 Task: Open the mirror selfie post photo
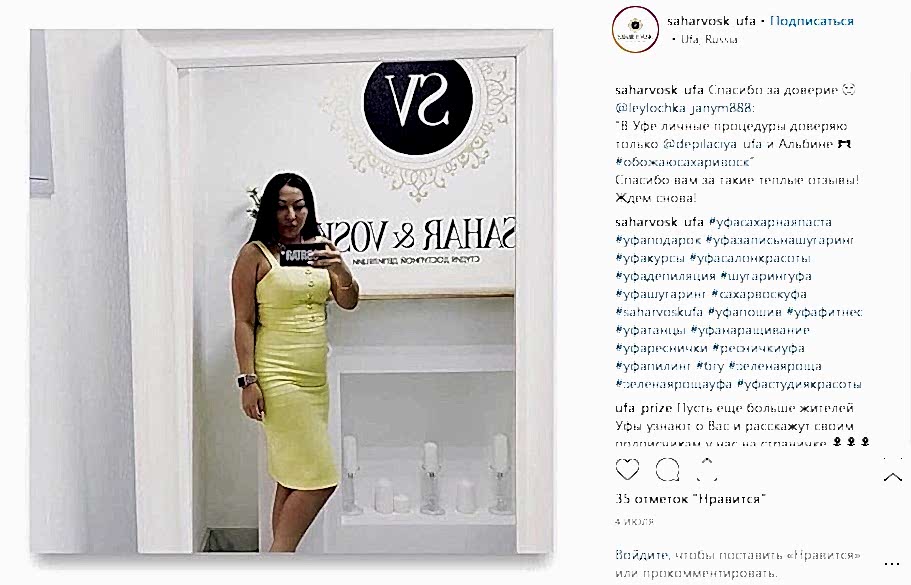pyautogui.click(x=292, y=292)
